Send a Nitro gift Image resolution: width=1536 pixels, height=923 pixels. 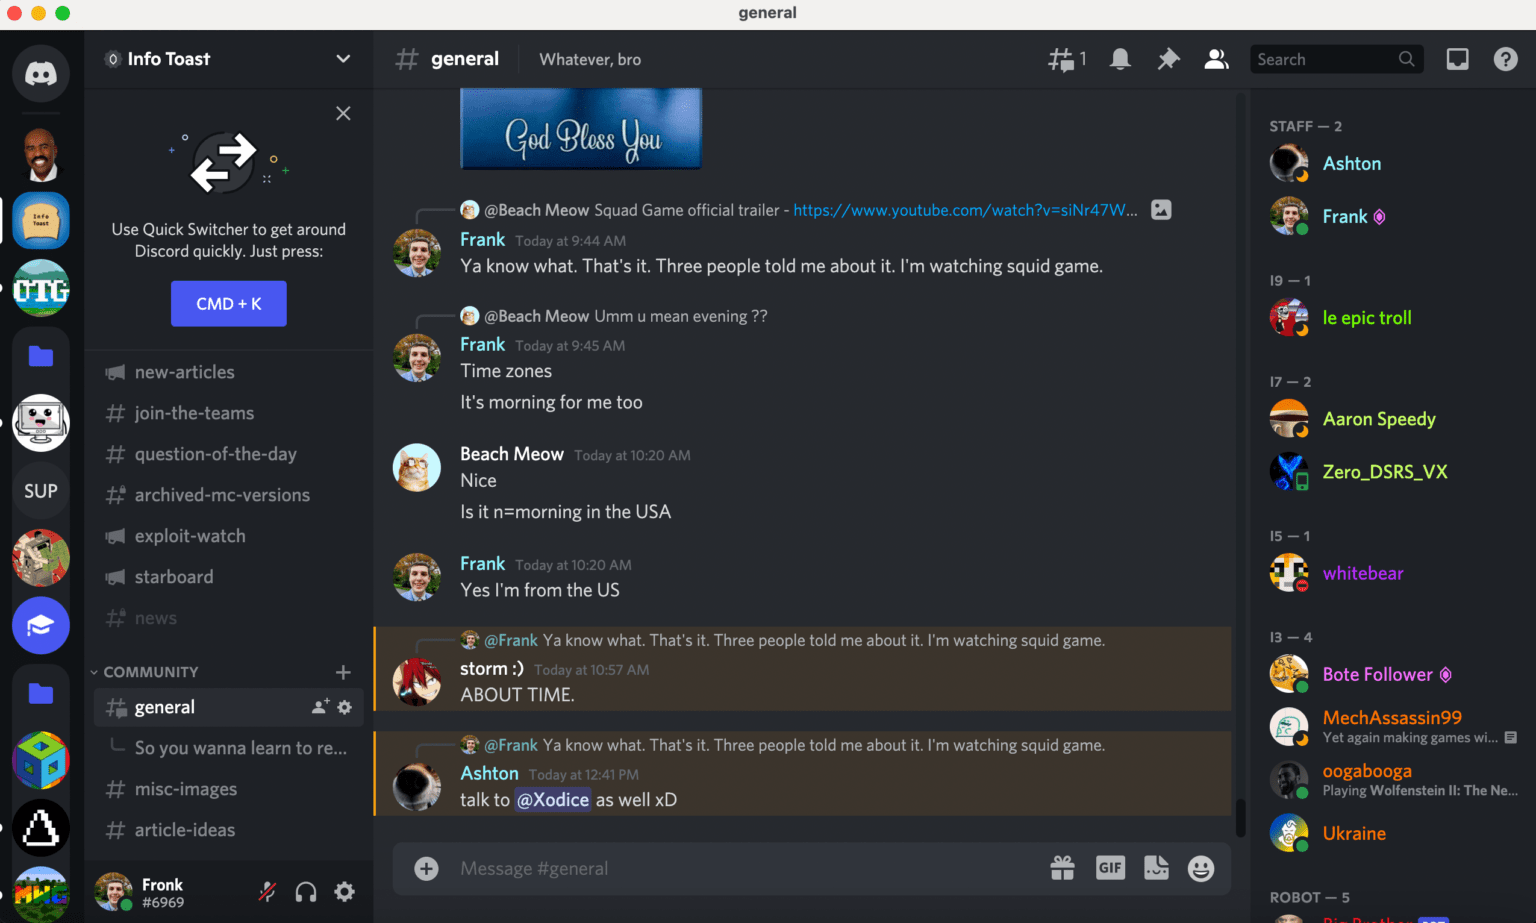pyautogui.click(x=1062, y=868)
